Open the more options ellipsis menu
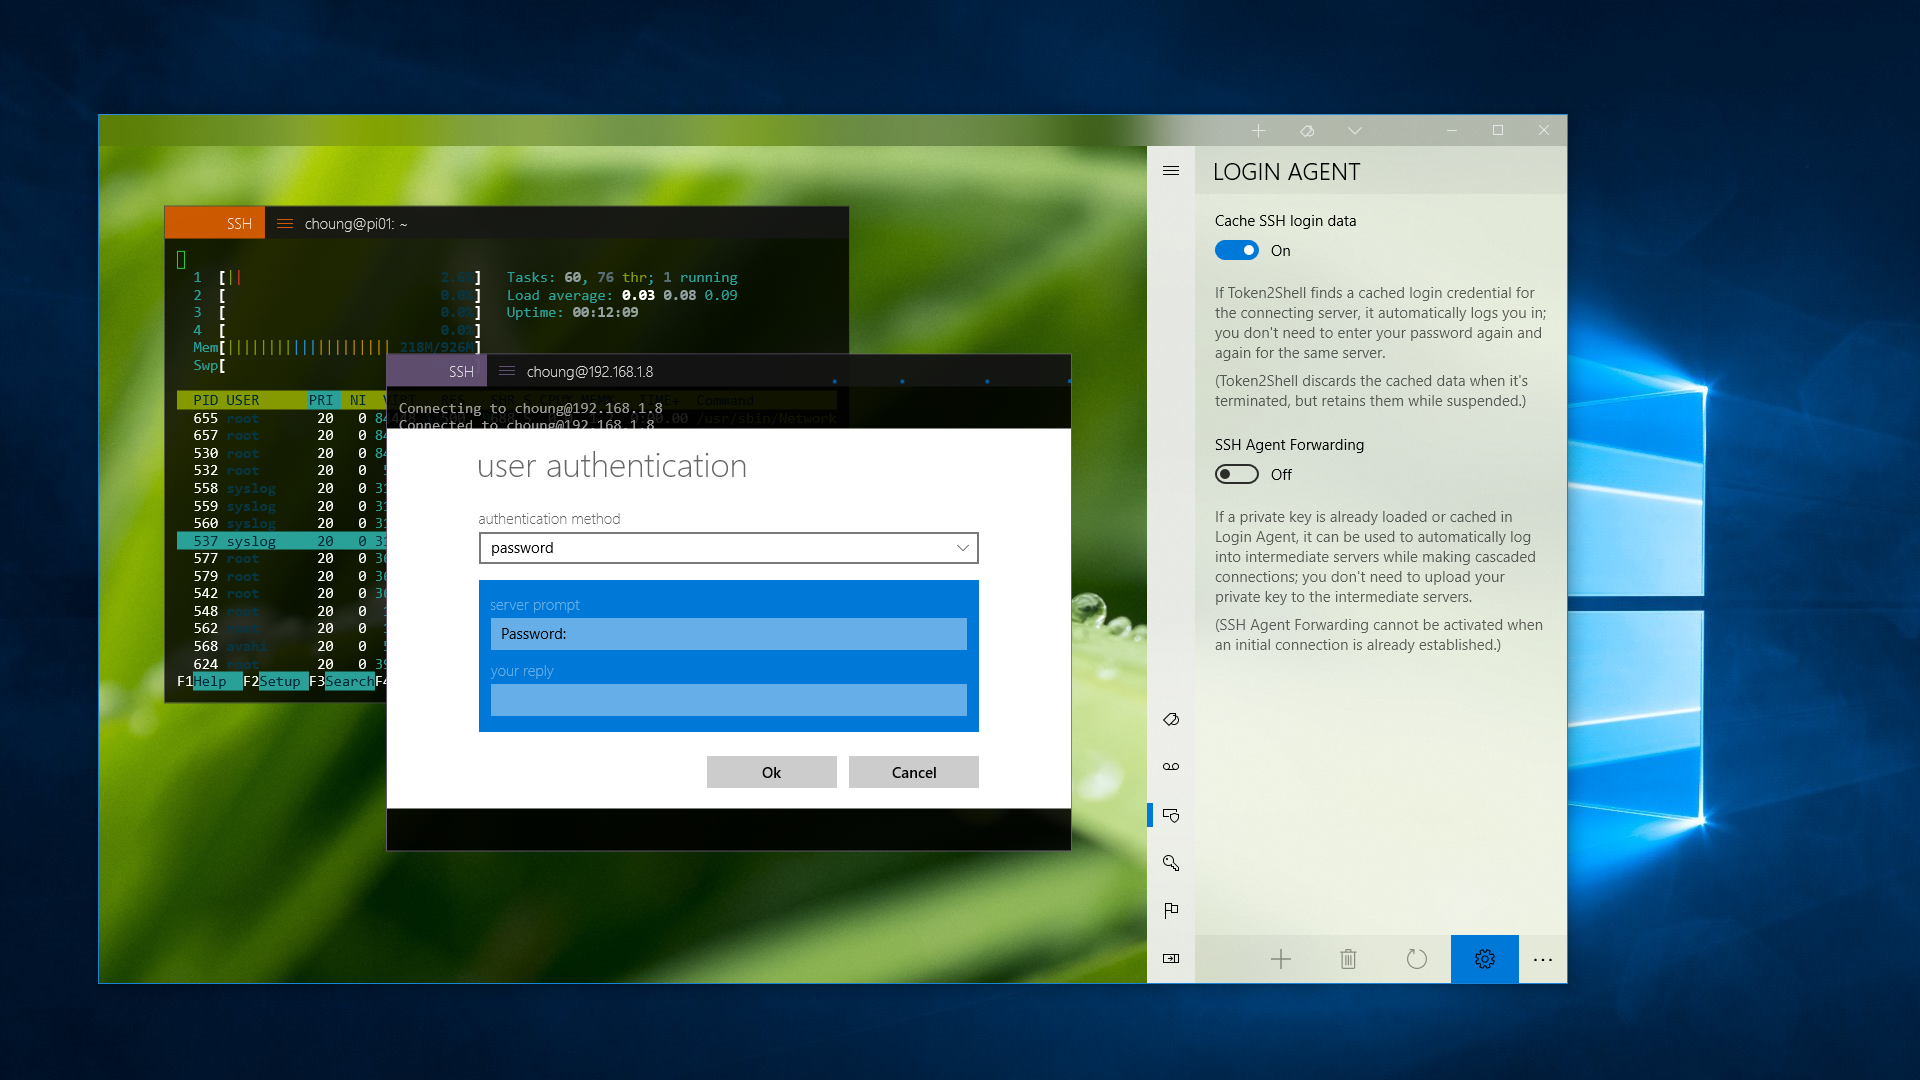This screenshot has width=1920, height=1080. (x=1542, y=959)
